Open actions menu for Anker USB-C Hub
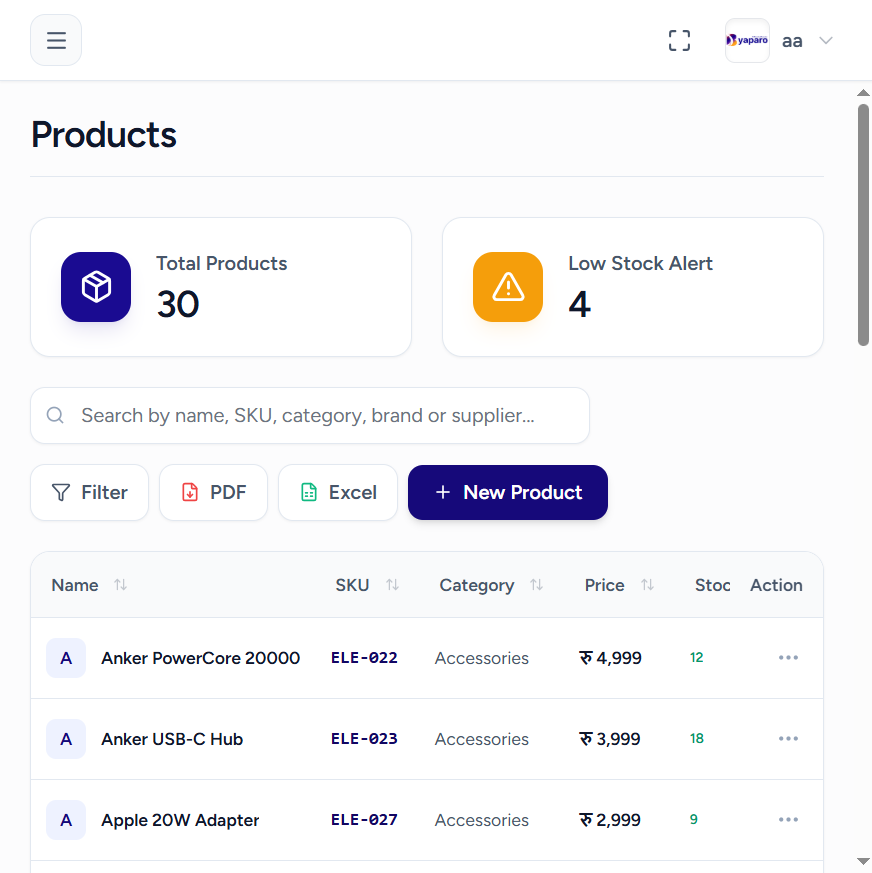The height and width of the screenshot is (873, 872). pos(788,739)
